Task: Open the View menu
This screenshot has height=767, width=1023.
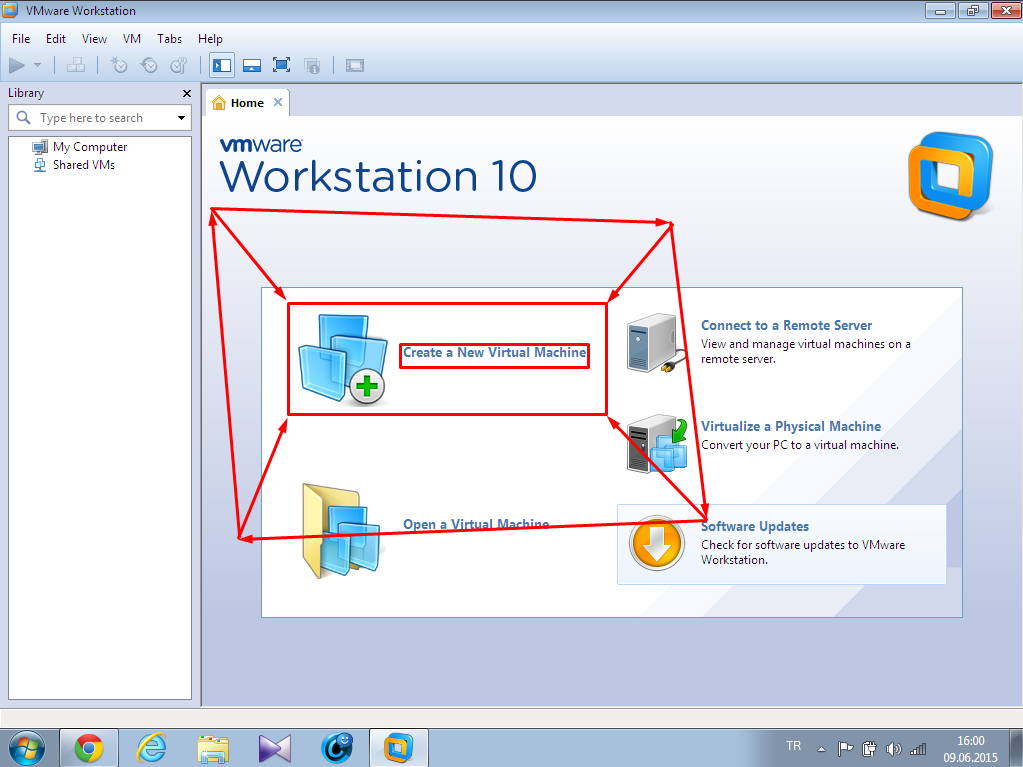Action: coord(94,39)
